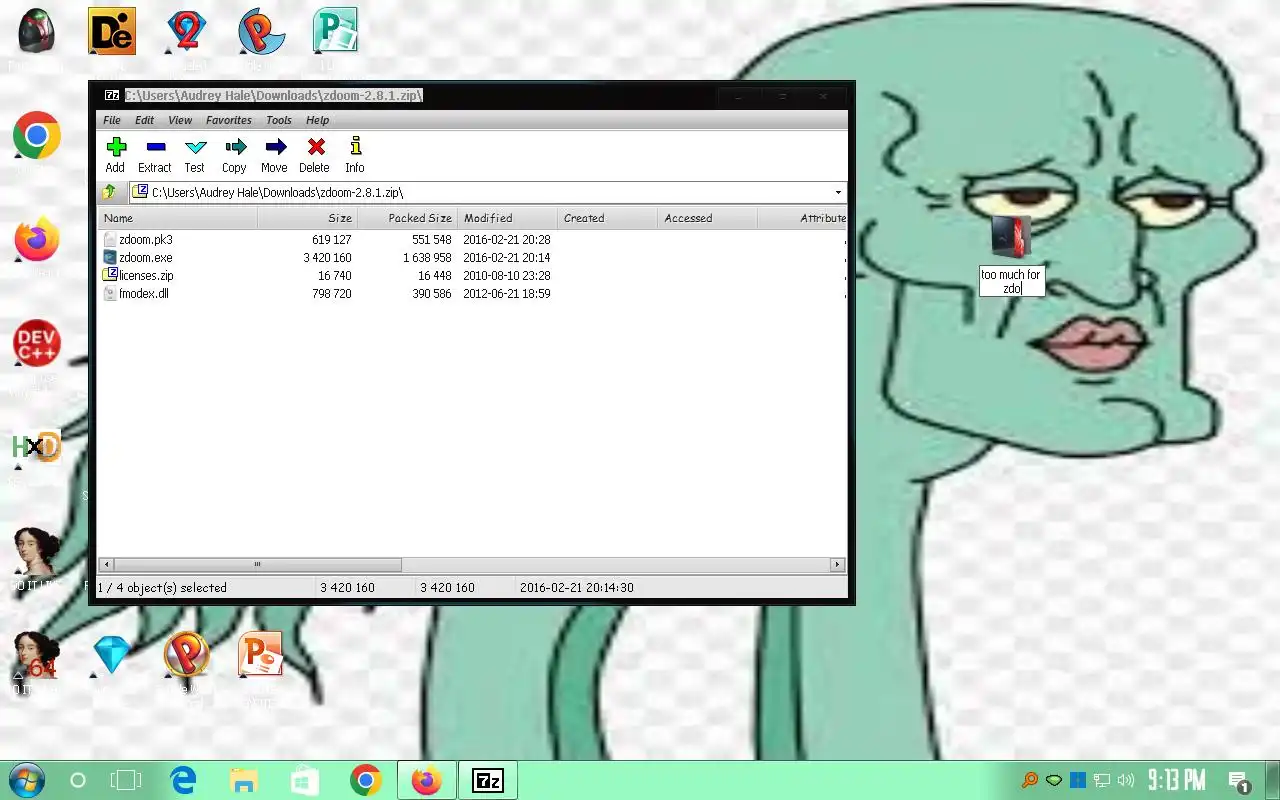Screen dimensions: 1280x800
Task: Open the Edit menu
Action: point(145,120)
